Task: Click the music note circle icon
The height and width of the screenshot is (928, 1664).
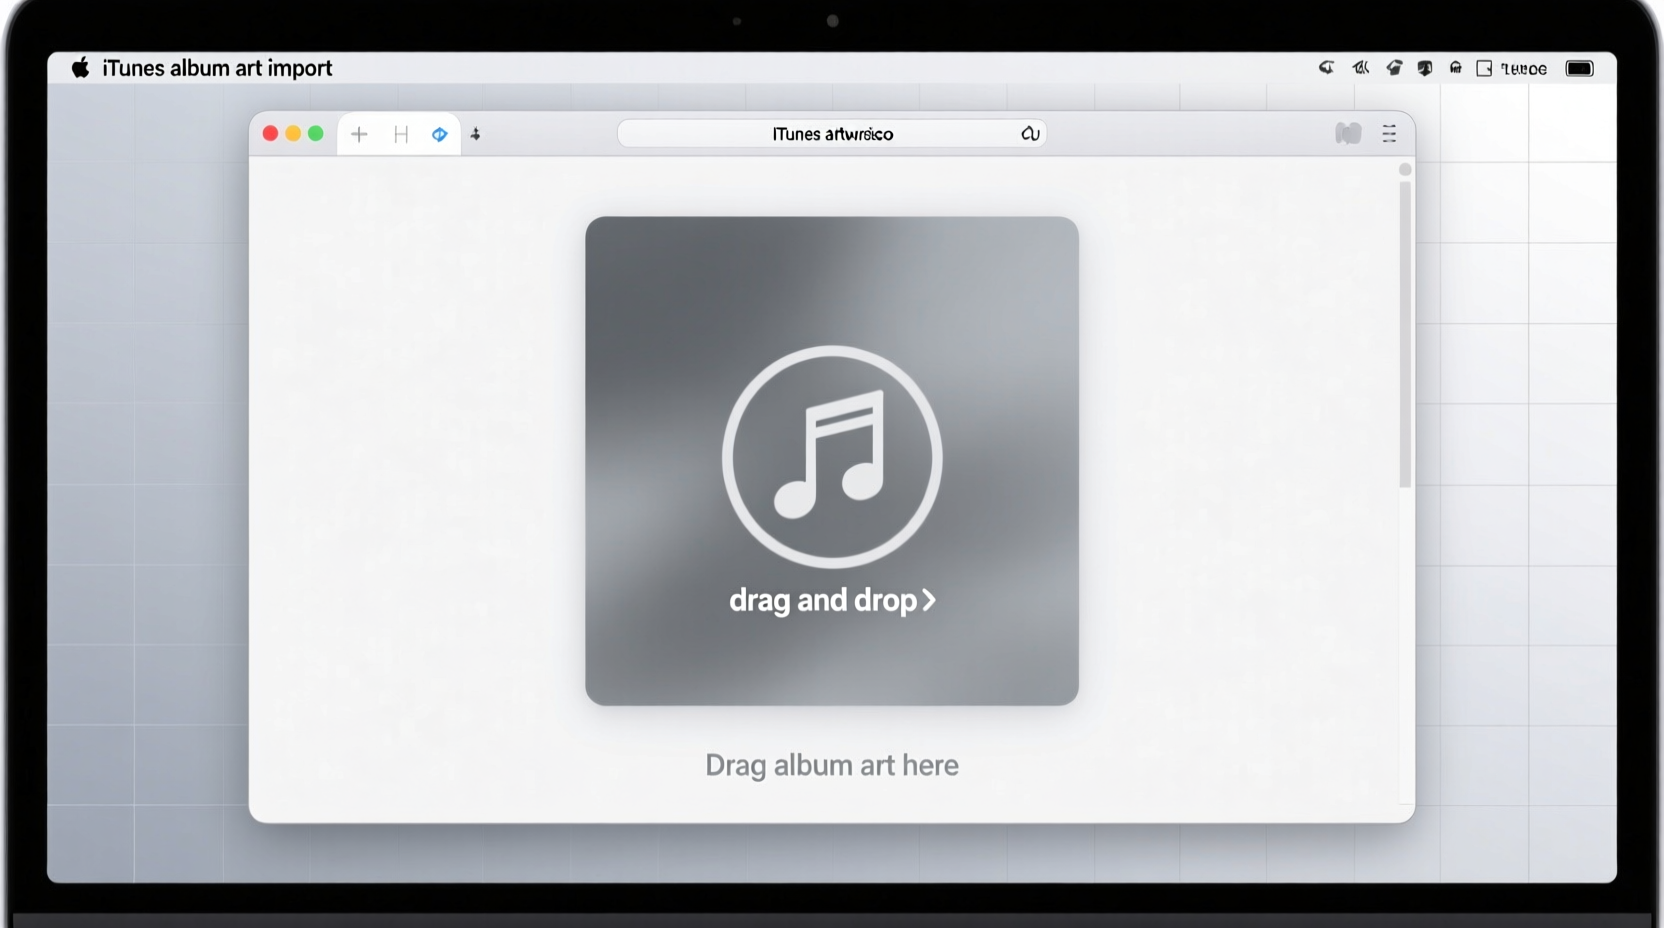Action: pos(832,457)
